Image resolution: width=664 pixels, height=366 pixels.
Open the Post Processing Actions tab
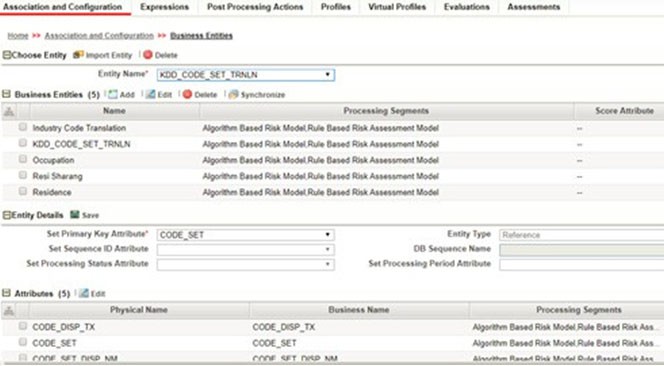(x=255, y=7)
